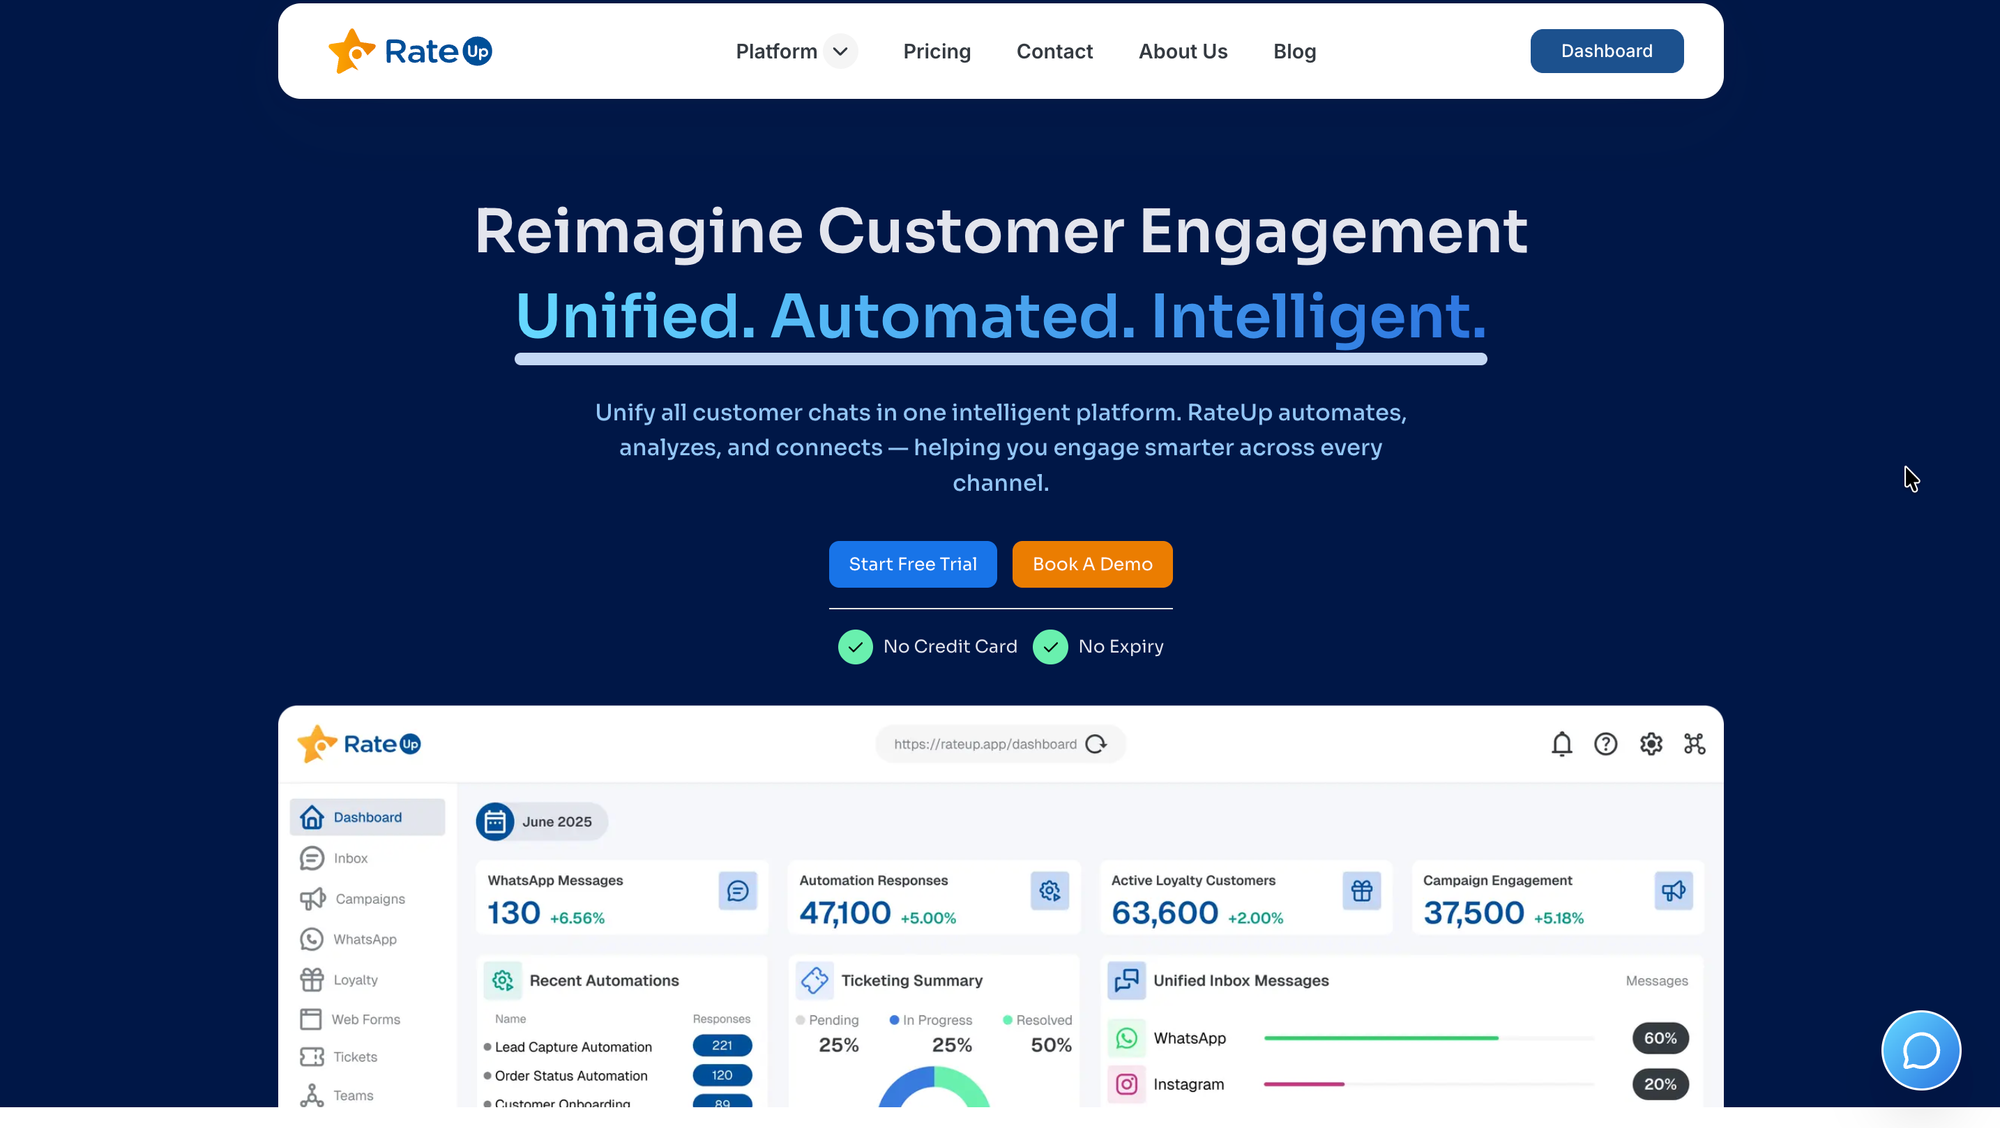Click the settings gear icon
The height and width of the screenshot is (1128, 2000).
pyautogui.click(x=1650, y=744)
